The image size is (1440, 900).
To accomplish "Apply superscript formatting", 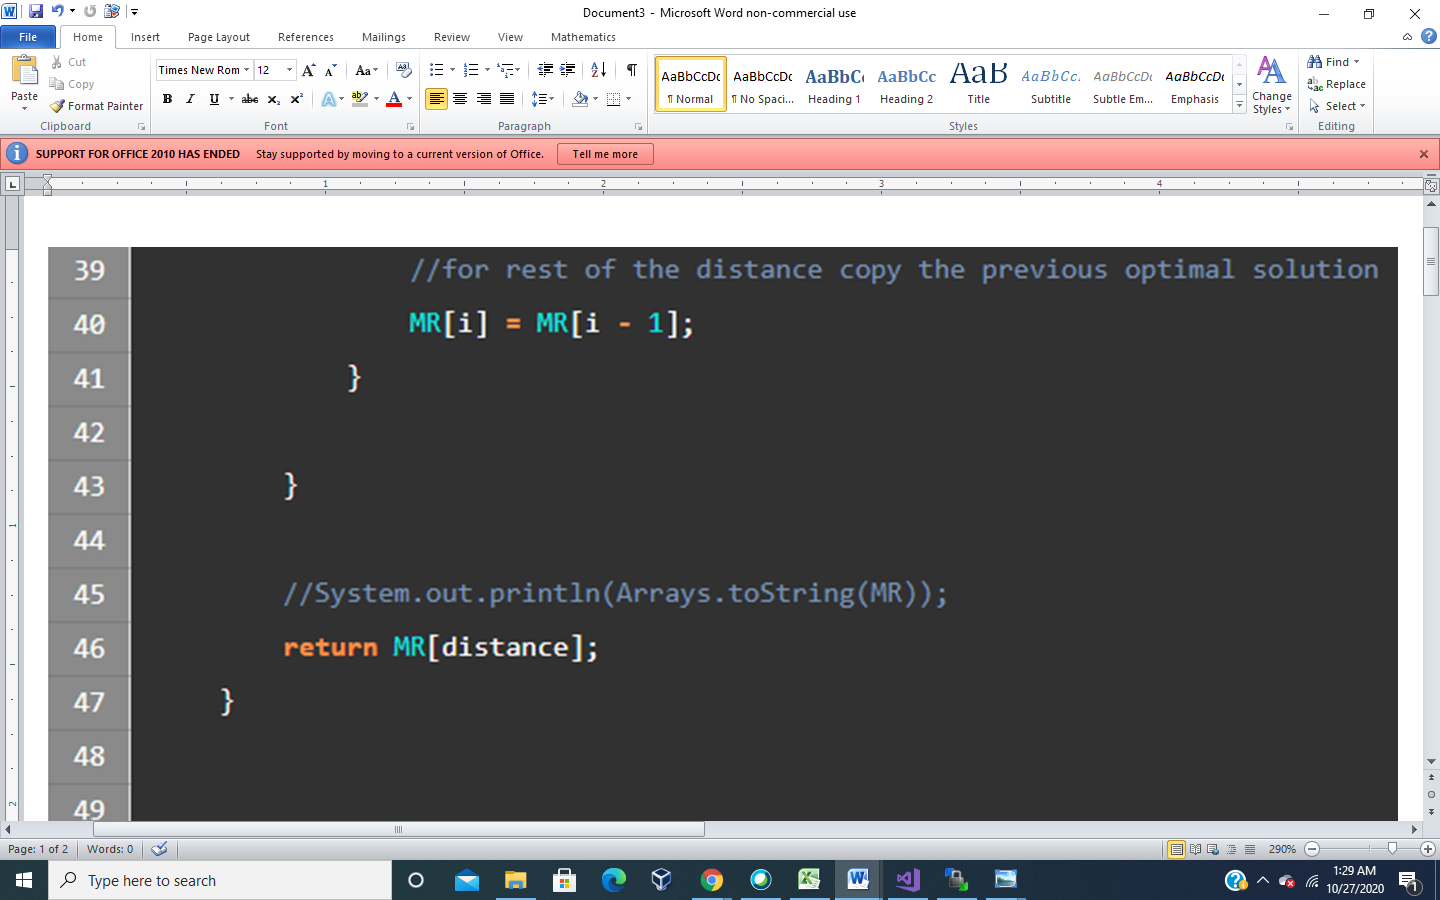I will (295, 99).
